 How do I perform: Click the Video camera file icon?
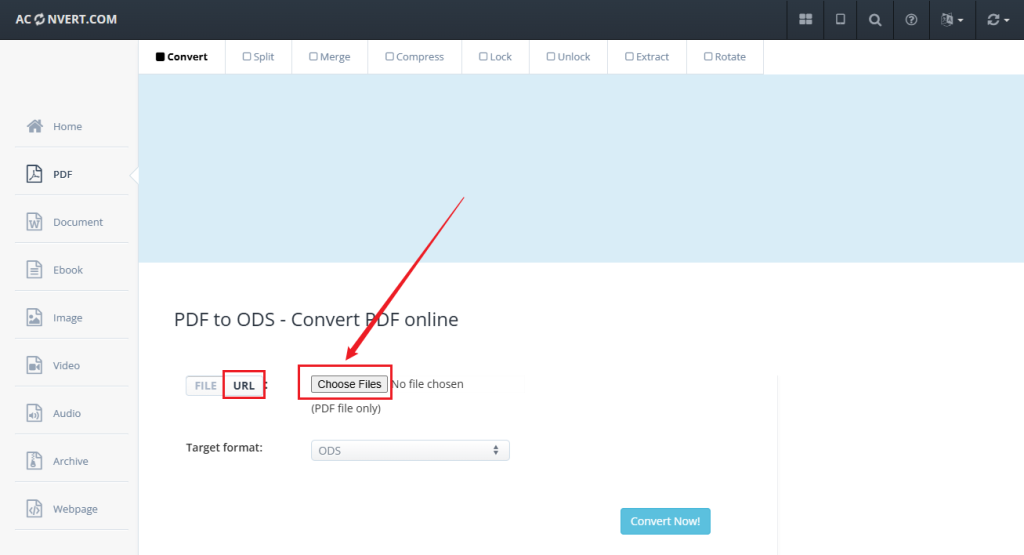point(34,365)
